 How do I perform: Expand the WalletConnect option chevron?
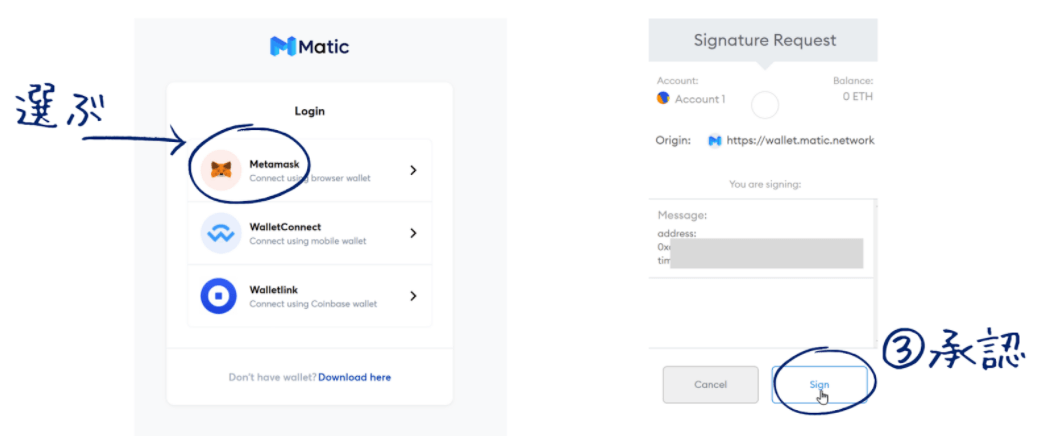[413, 234]
